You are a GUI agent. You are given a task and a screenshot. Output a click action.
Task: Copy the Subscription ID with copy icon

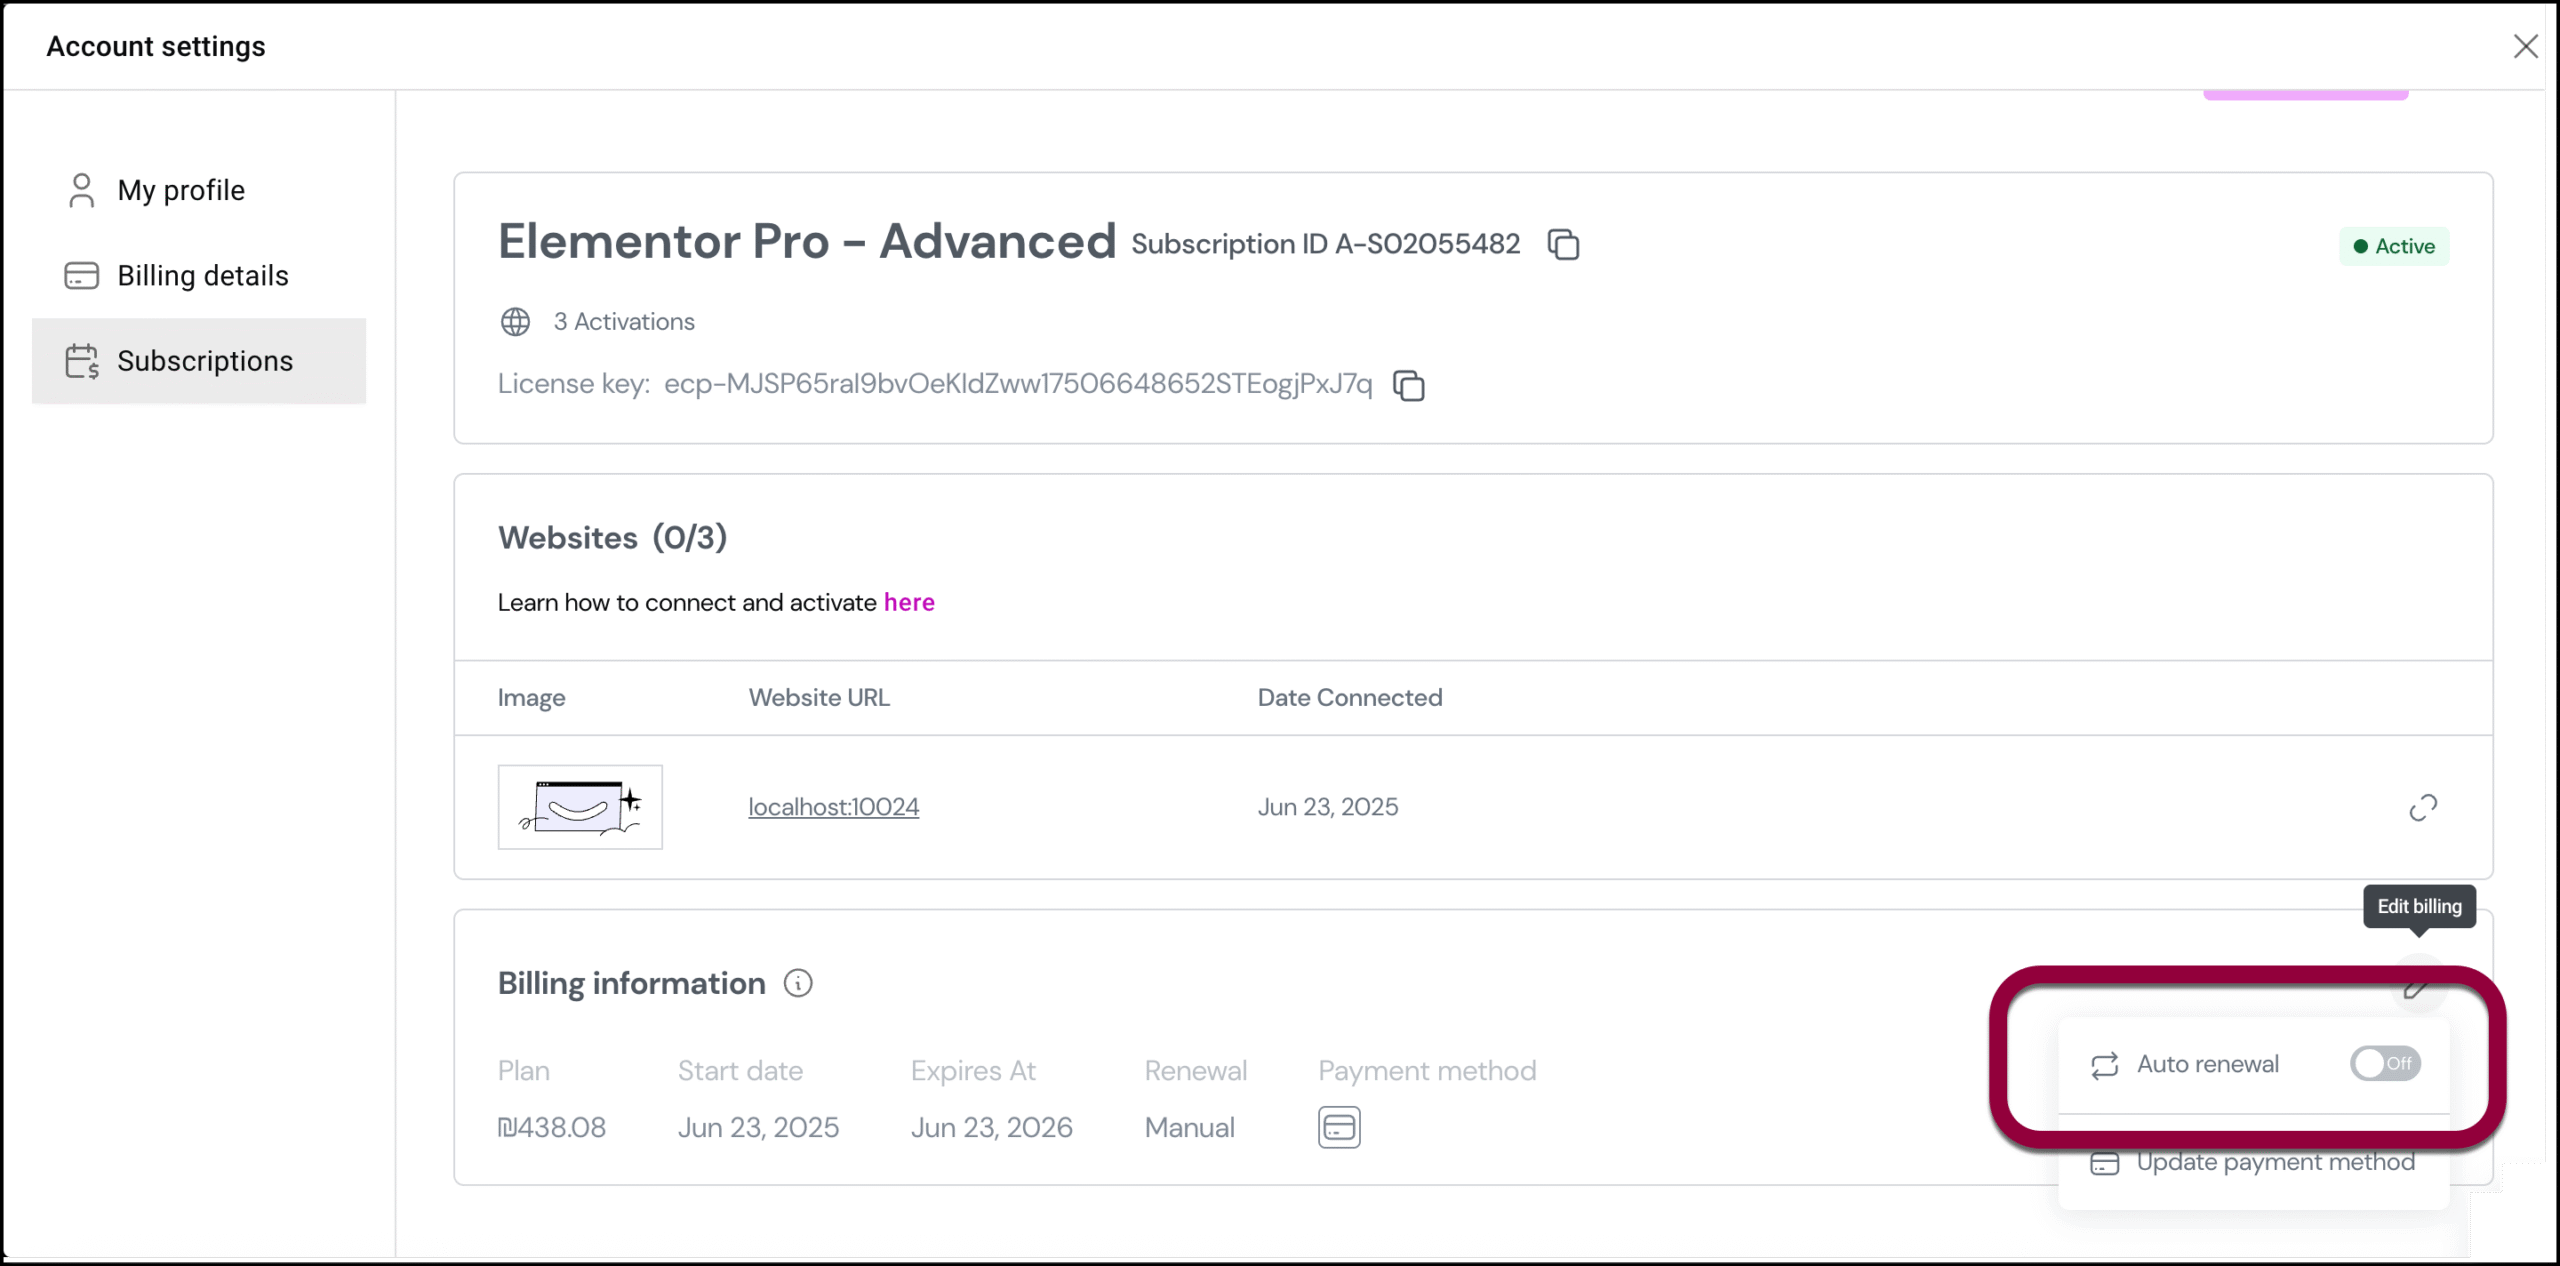(1563, 244)
